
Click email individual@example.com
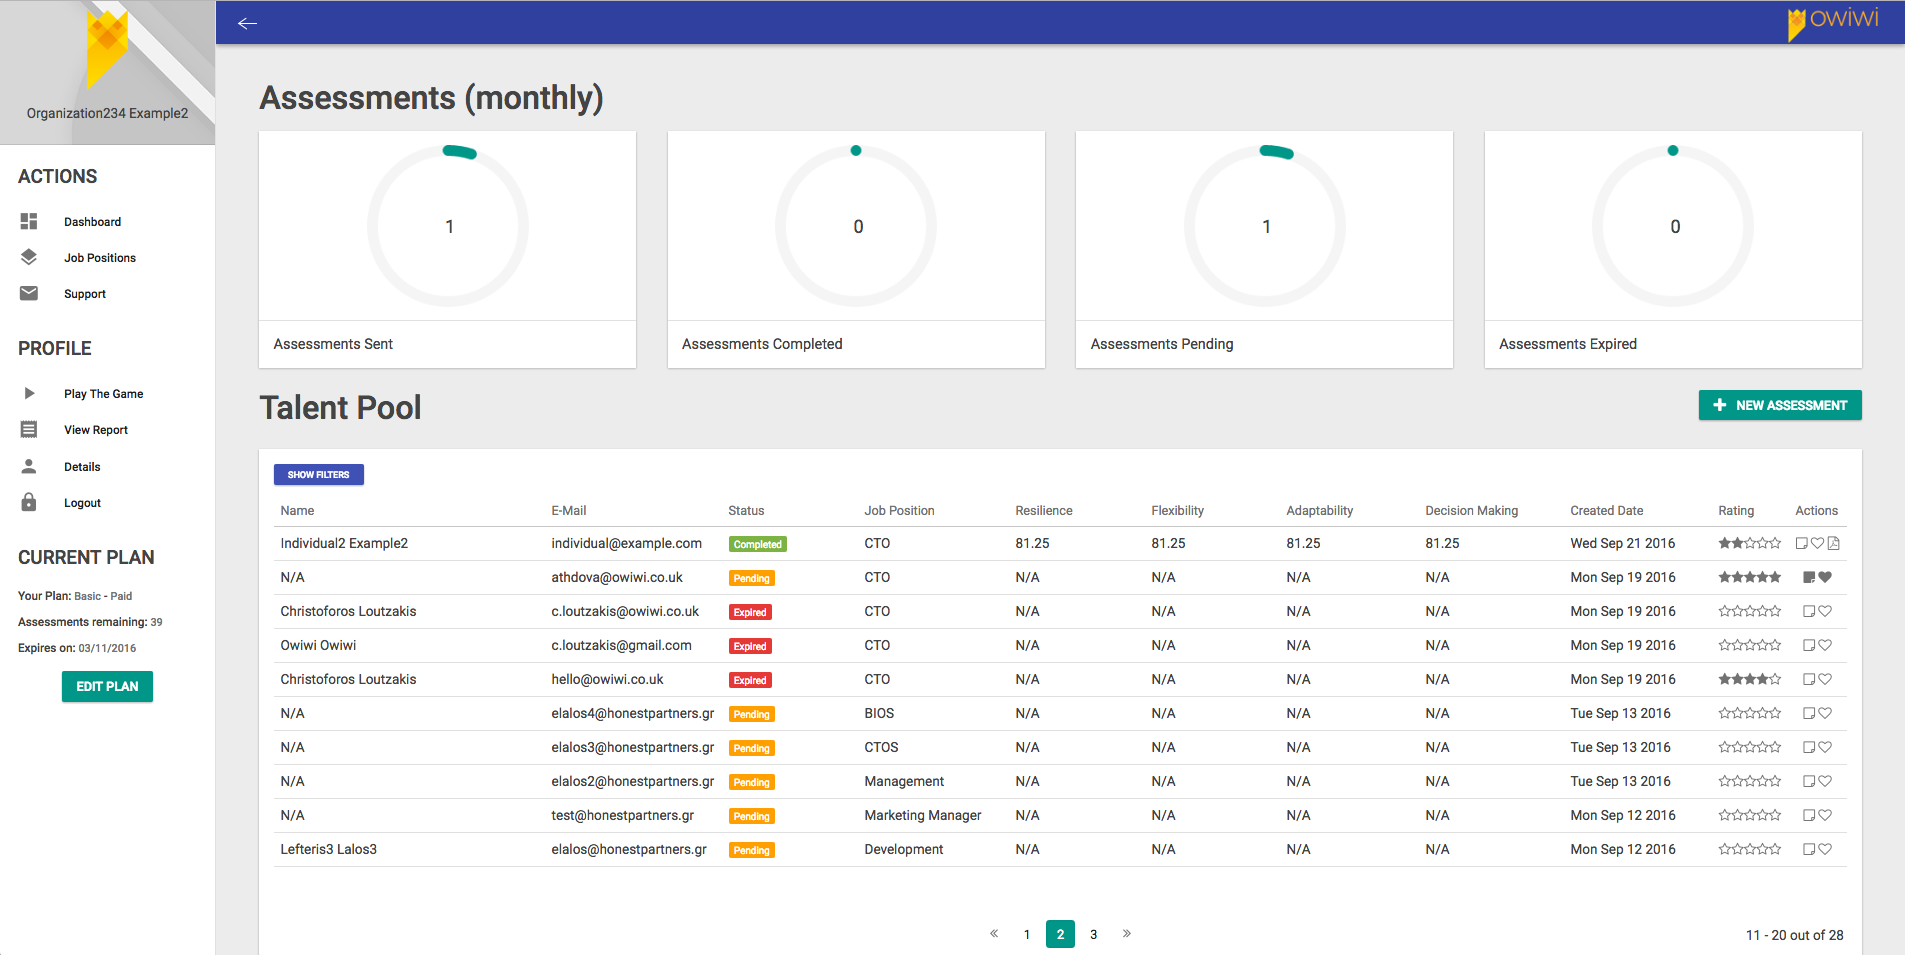pyautogui.click(x=627, y=543)
